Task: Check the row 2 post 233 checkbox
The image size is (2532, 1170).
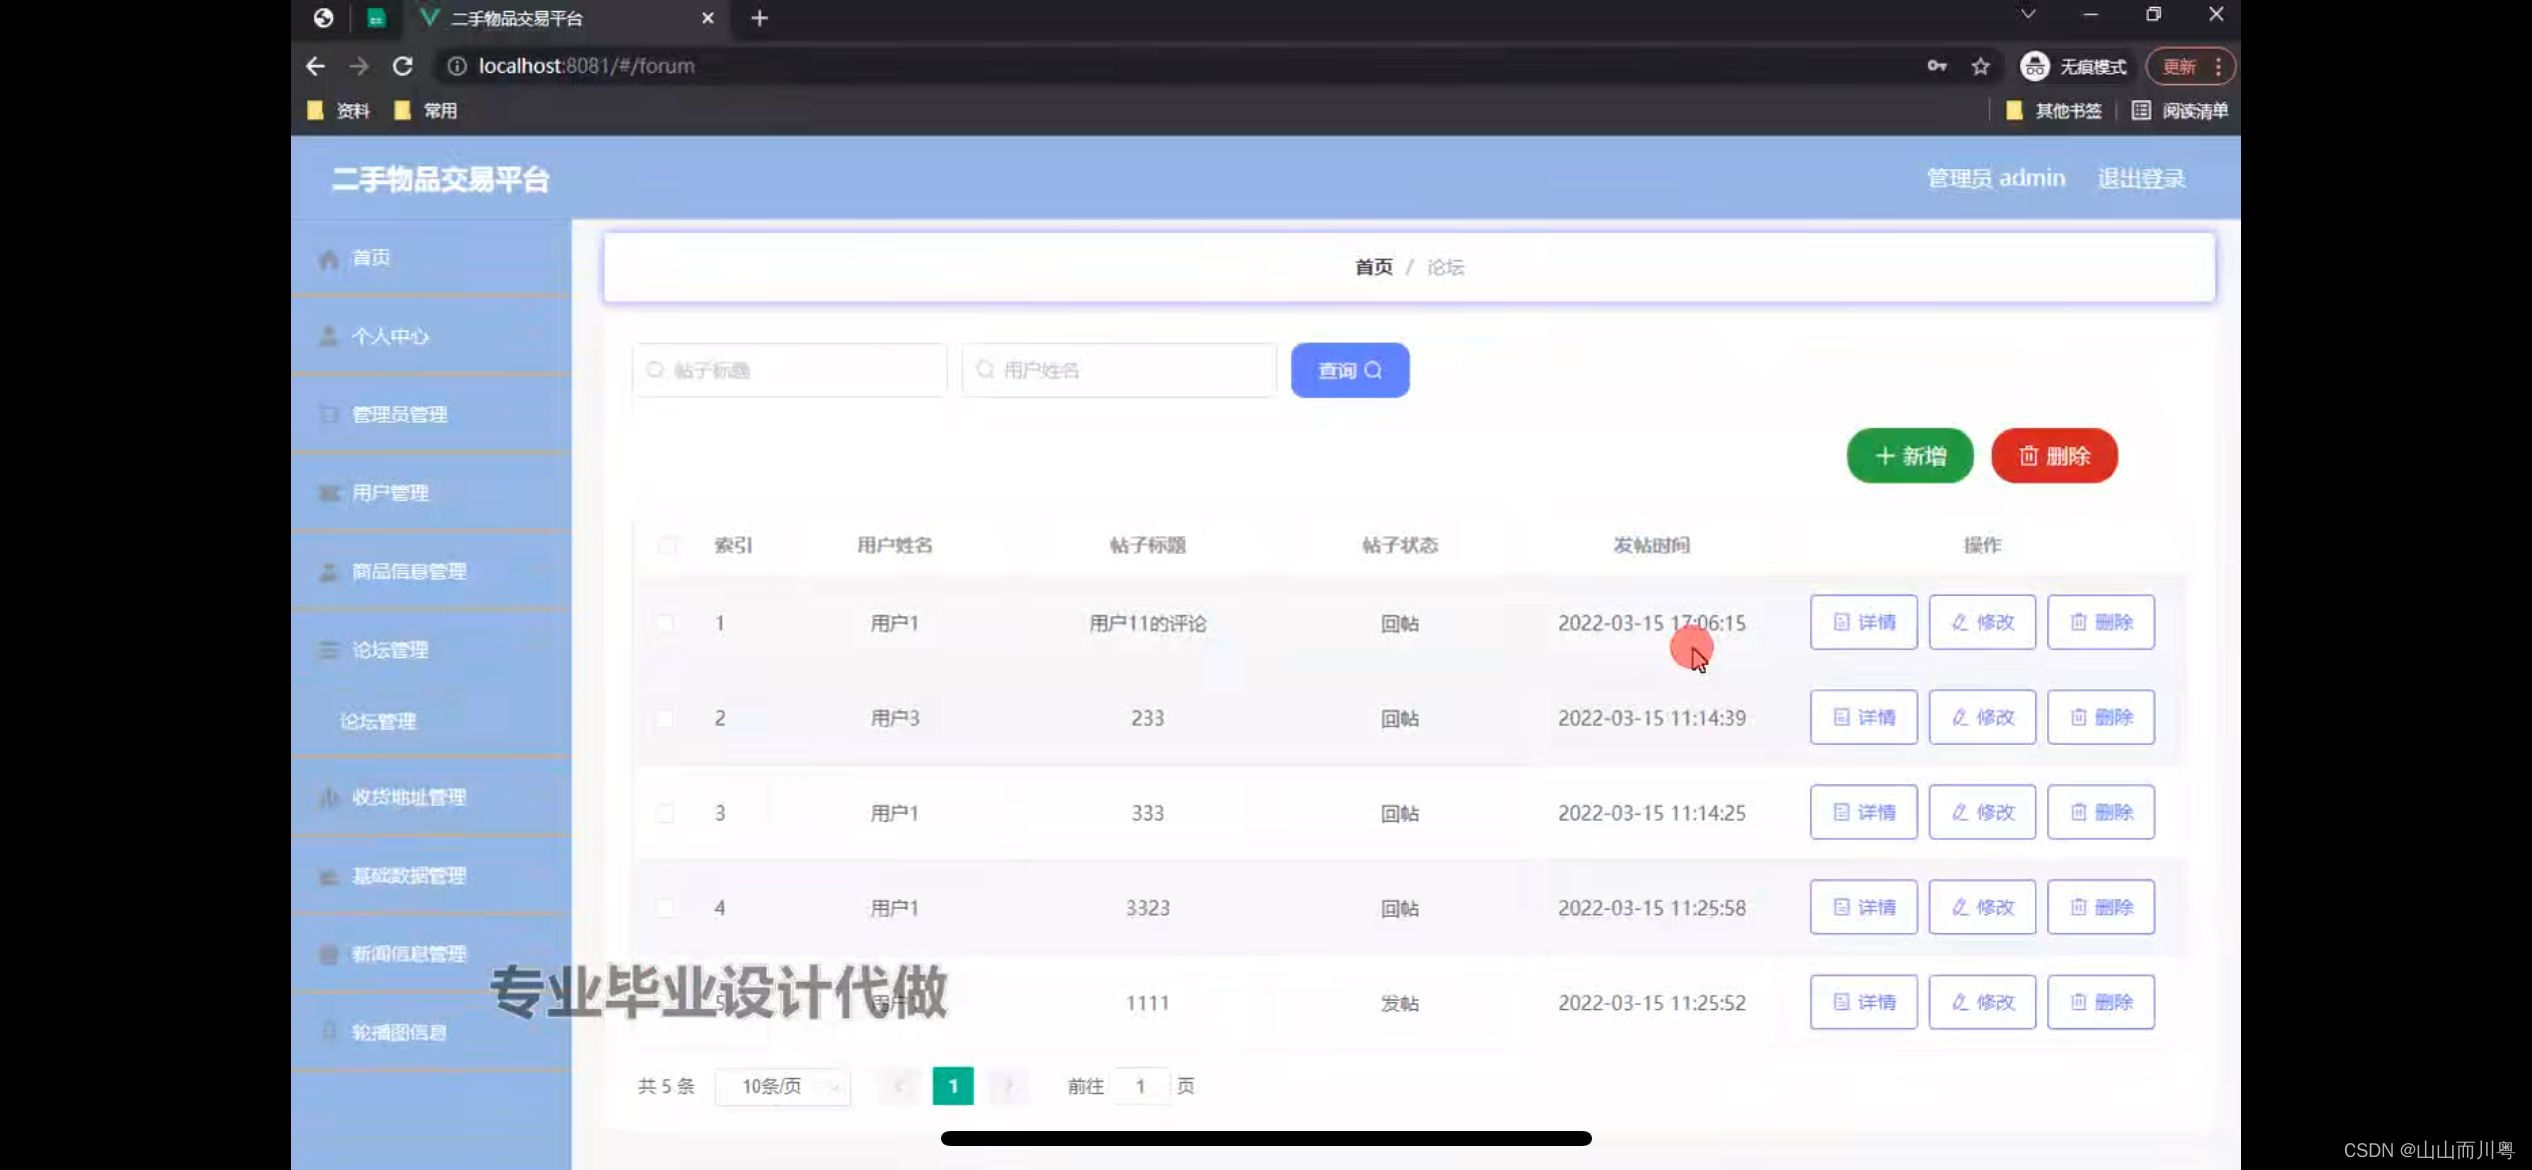Action: pos(665,718)
